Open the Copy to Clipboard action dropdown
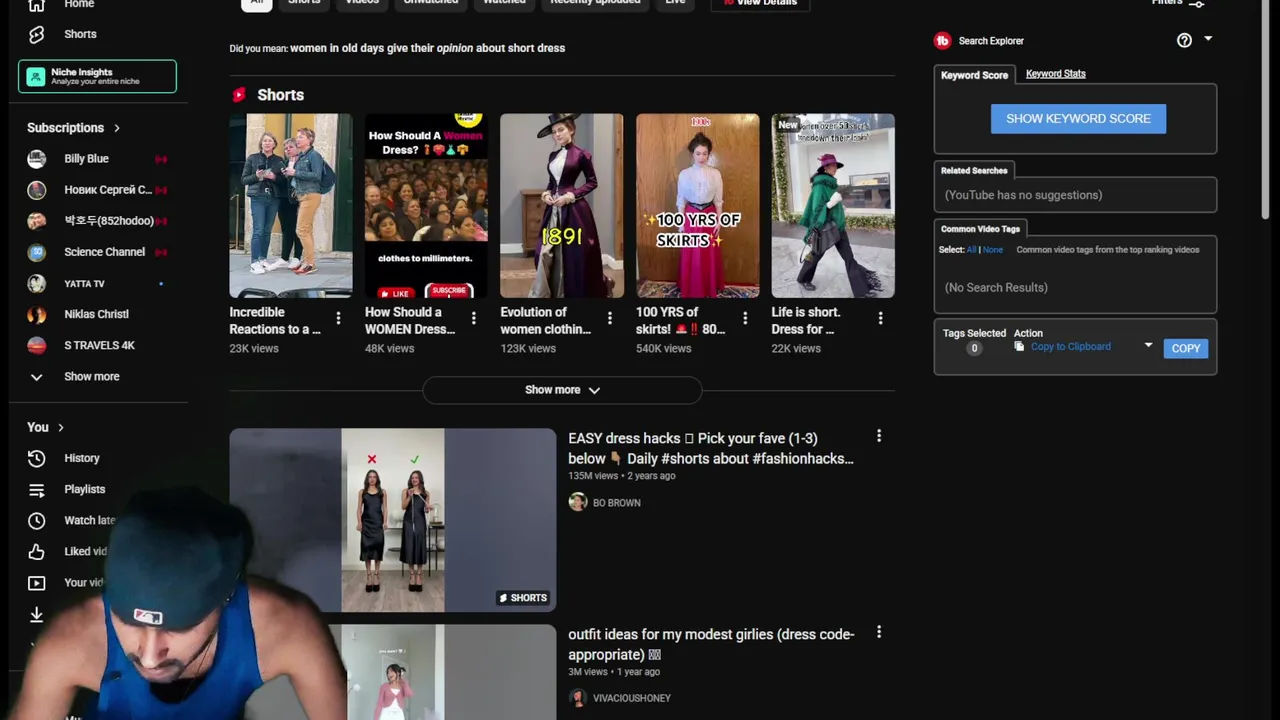Screen dimensions: 1280x720 click(x=1083, y=347)
